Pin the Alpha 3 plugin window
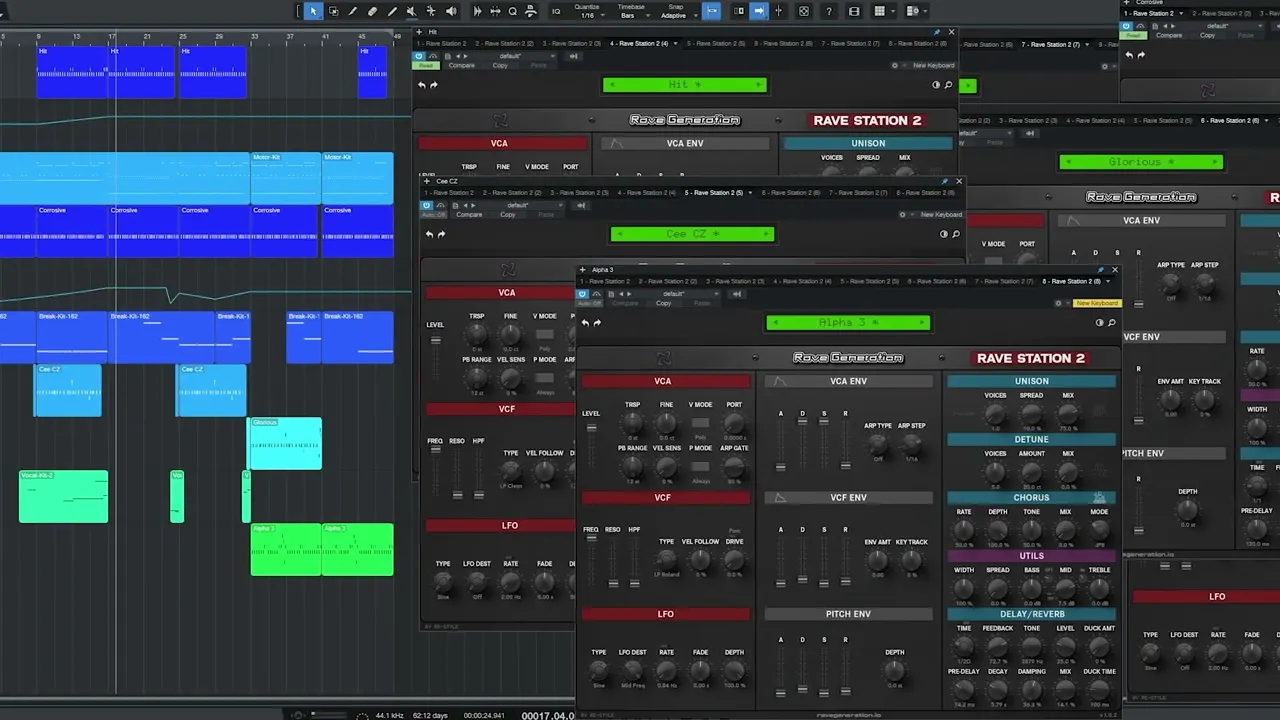This screenshot has height=720, width=1280. click(1100, 270)
